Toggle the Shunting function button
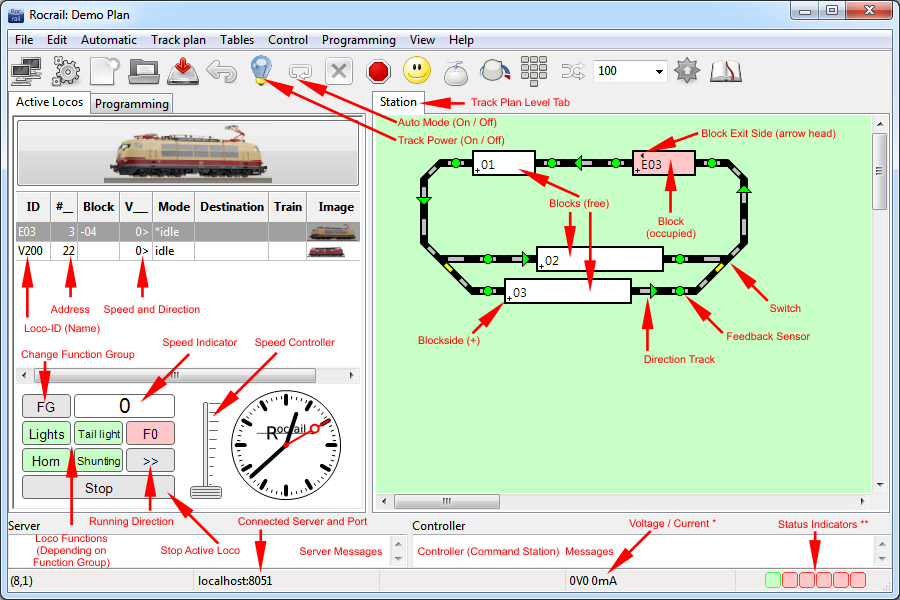Image resolution: width=900 pixels, height=600 pixels. (x=98, y=461)
